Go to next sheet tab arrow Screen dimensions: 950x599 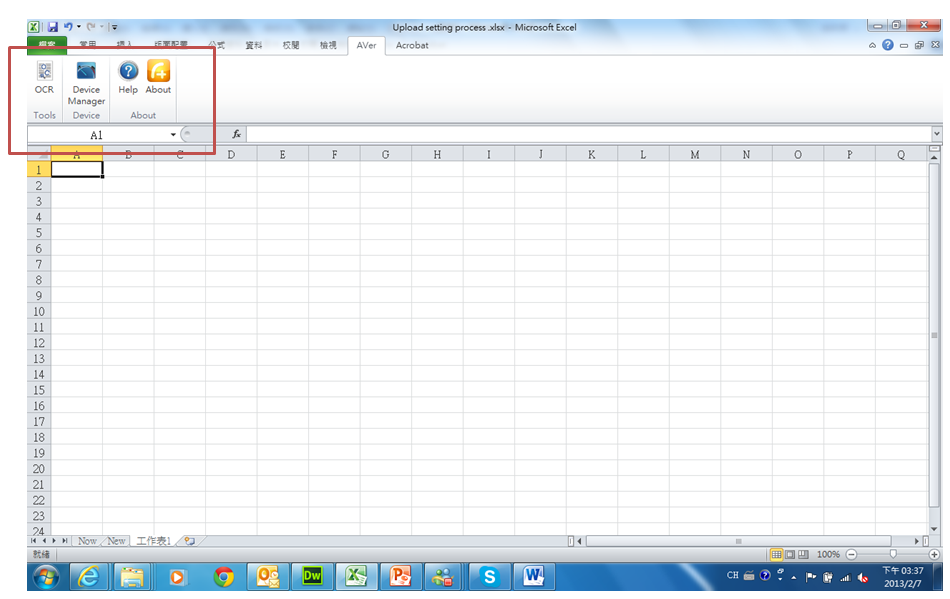coord(54,541)
